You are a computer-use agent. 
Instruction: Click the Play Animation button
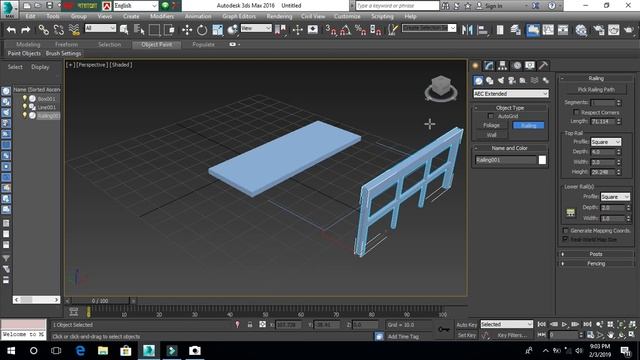[564, 324]
